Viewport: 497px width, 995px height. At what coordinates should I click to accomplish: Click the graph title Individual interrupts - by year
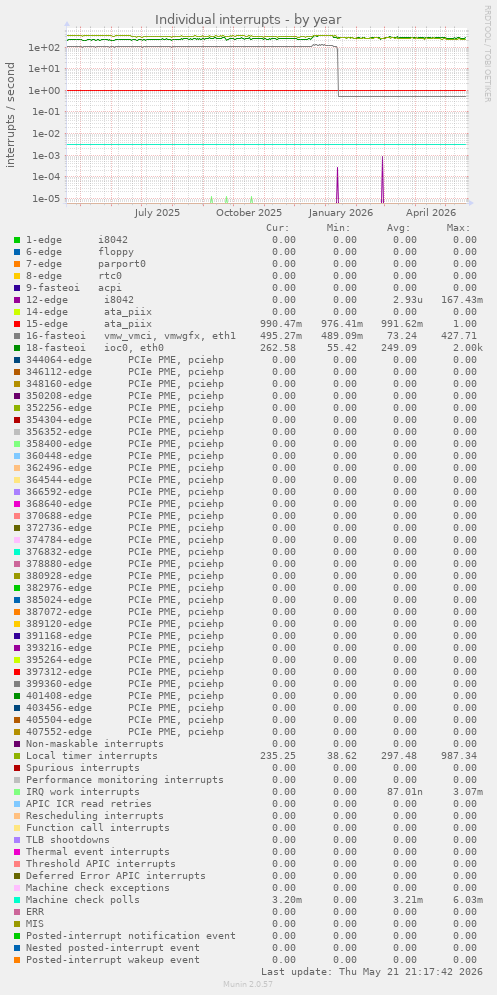click(248, 20)
